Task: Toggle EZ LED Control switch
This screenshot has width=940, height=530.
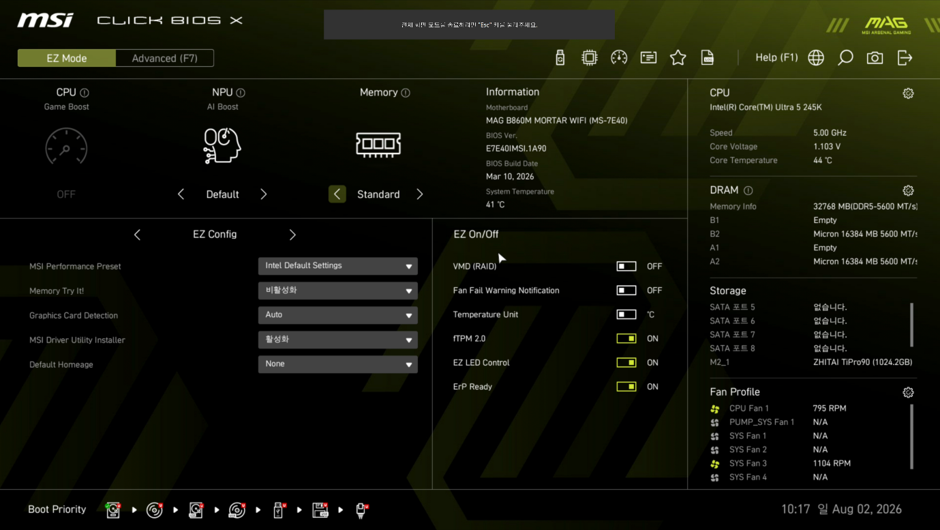Action: (x=626, y=362)
